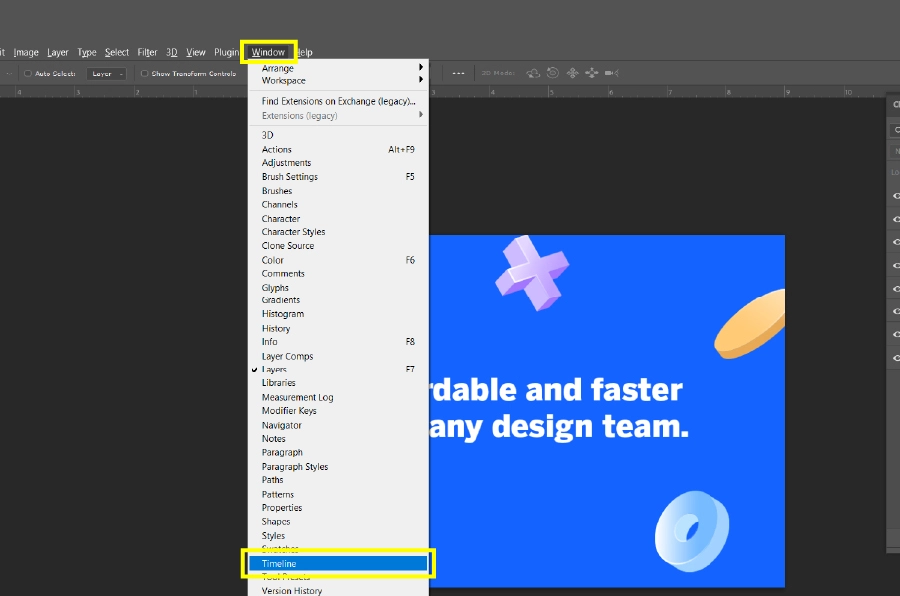Viewport: 900px width, 596px height.
Task: Open the Filter menu
Action: point(147,52)
